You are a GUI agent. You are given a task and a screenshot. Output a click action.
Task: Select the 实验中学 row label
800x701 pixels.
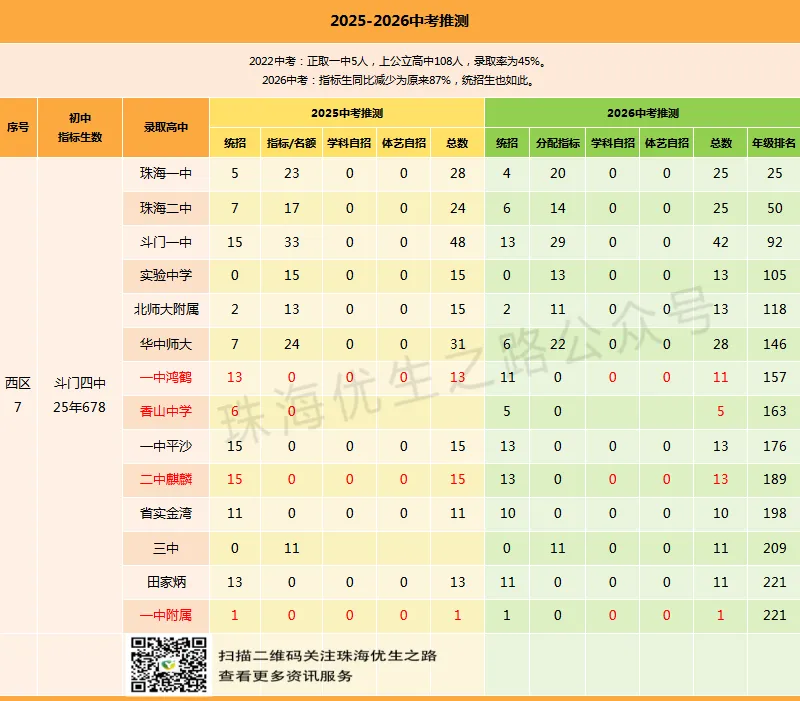tap(166, 276)
